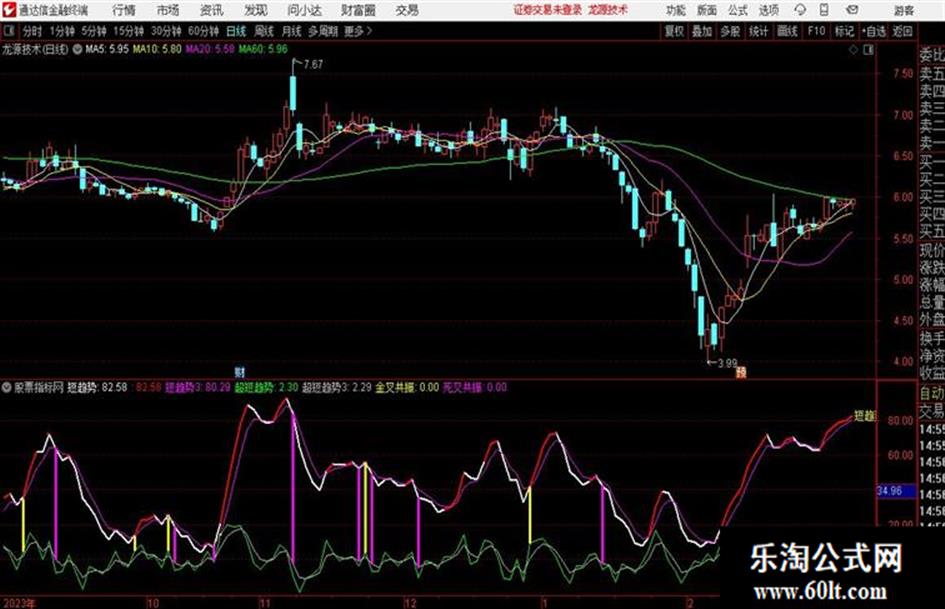Click the 标记 mark toolbar button

844,31
